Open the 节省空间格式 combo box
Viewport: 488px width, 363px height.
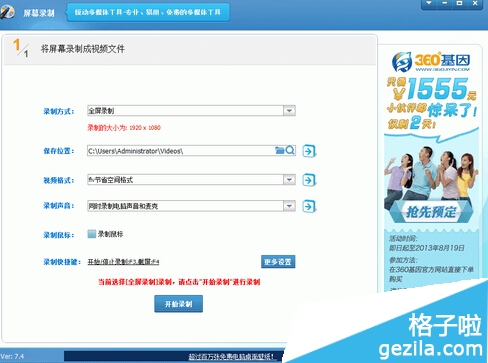pos(191,180)
